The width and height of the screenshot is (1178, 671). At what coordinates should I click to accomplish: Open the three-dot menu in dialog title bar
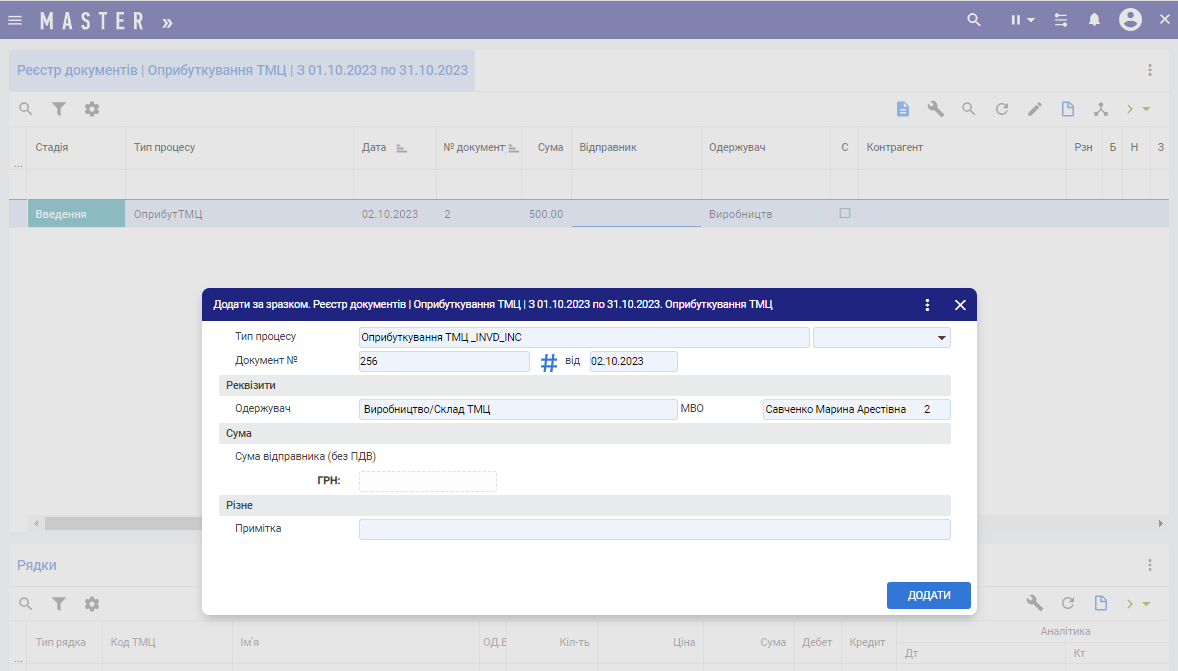pyautogui.click(x=927, y=305)
